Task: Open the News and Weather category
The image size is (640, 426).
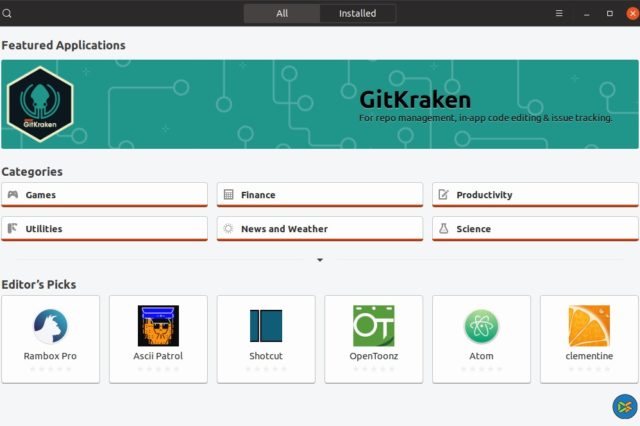Action: (320, 229)
